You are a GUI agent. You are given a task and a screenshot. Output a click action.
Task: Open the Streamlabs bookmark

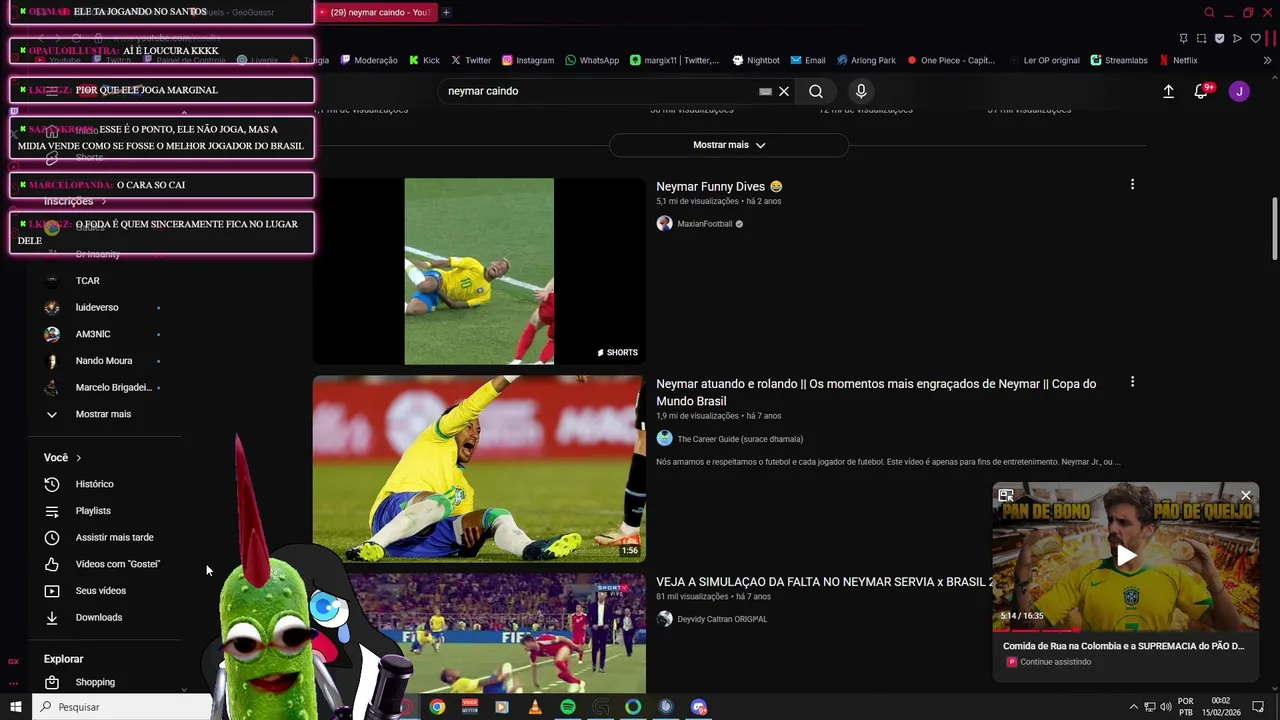[x=1119, y=60]
